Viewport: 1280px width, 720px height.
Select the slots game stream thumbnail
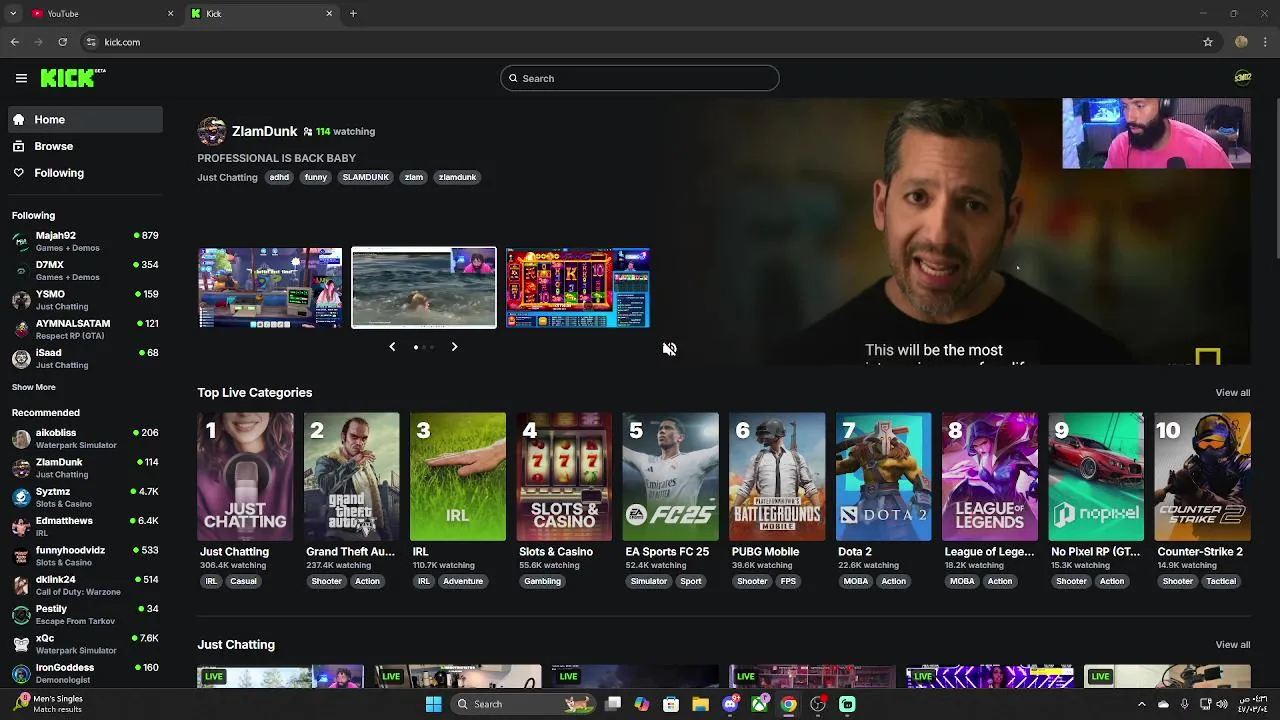577,288
